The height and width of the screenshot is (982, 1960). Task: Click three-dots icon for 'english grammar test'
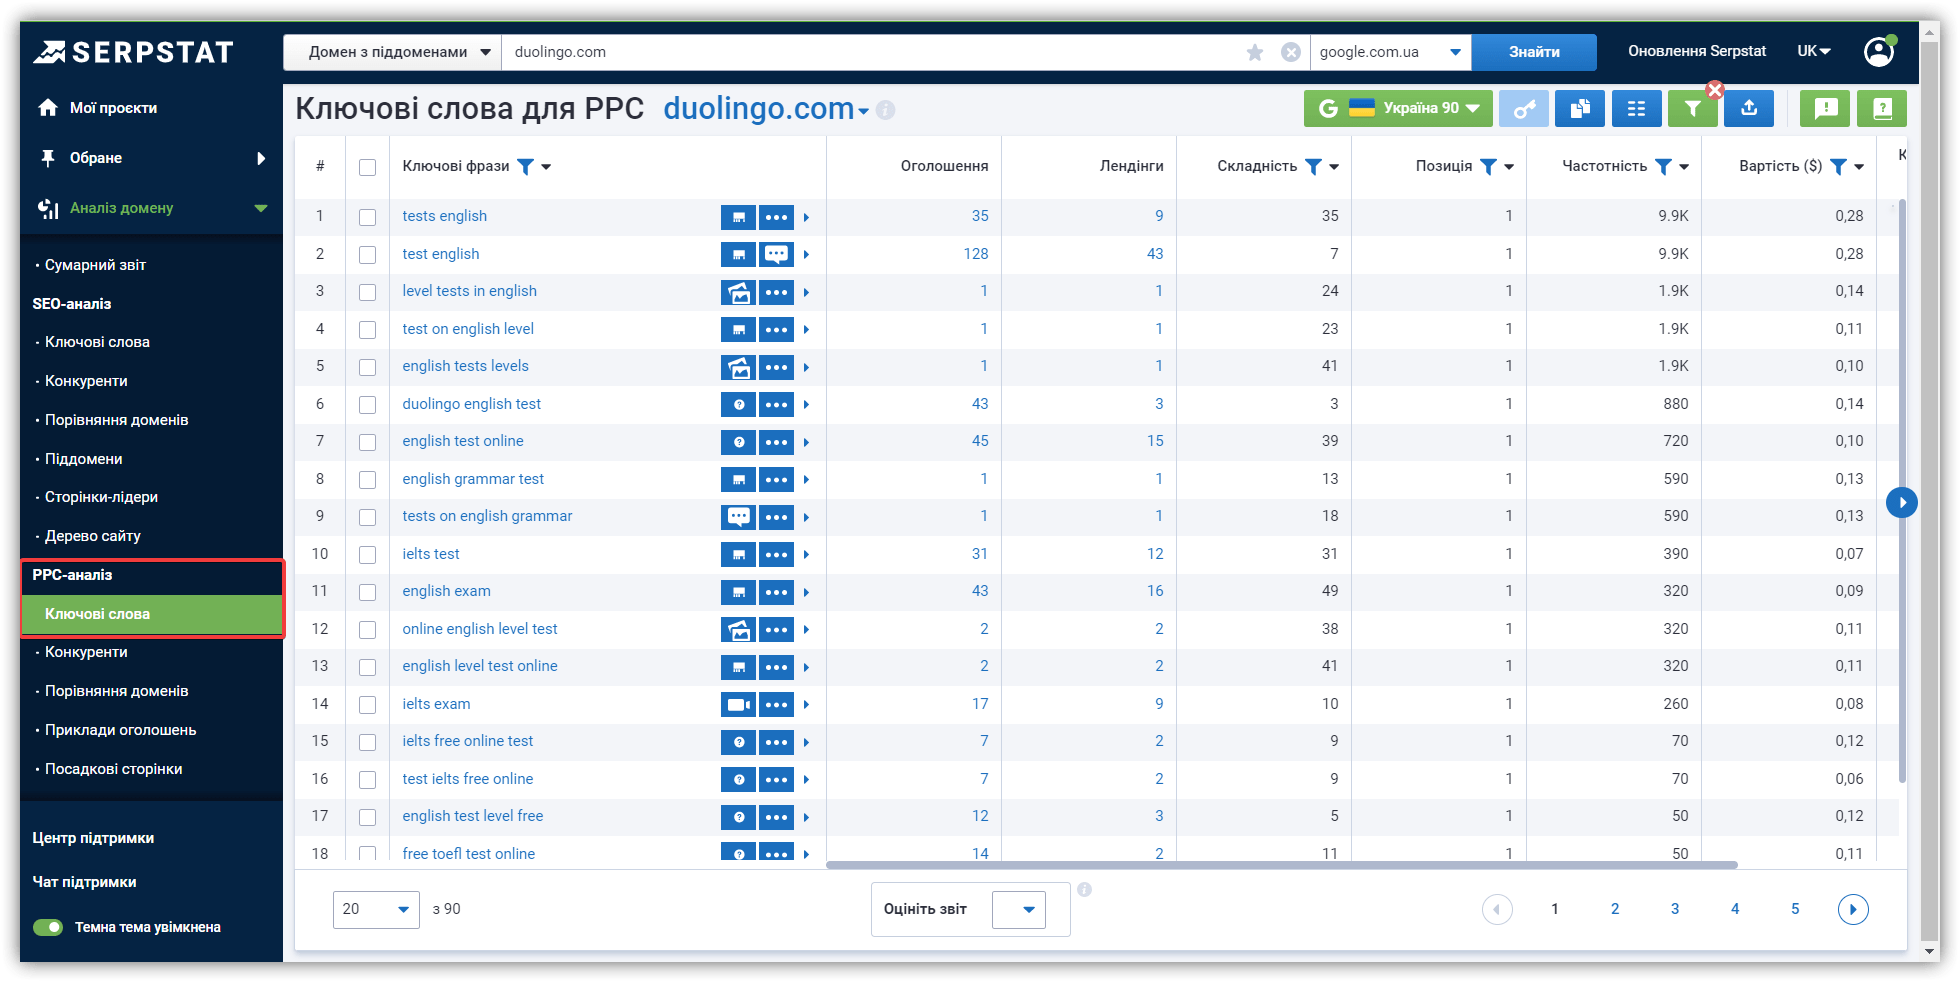776,479
